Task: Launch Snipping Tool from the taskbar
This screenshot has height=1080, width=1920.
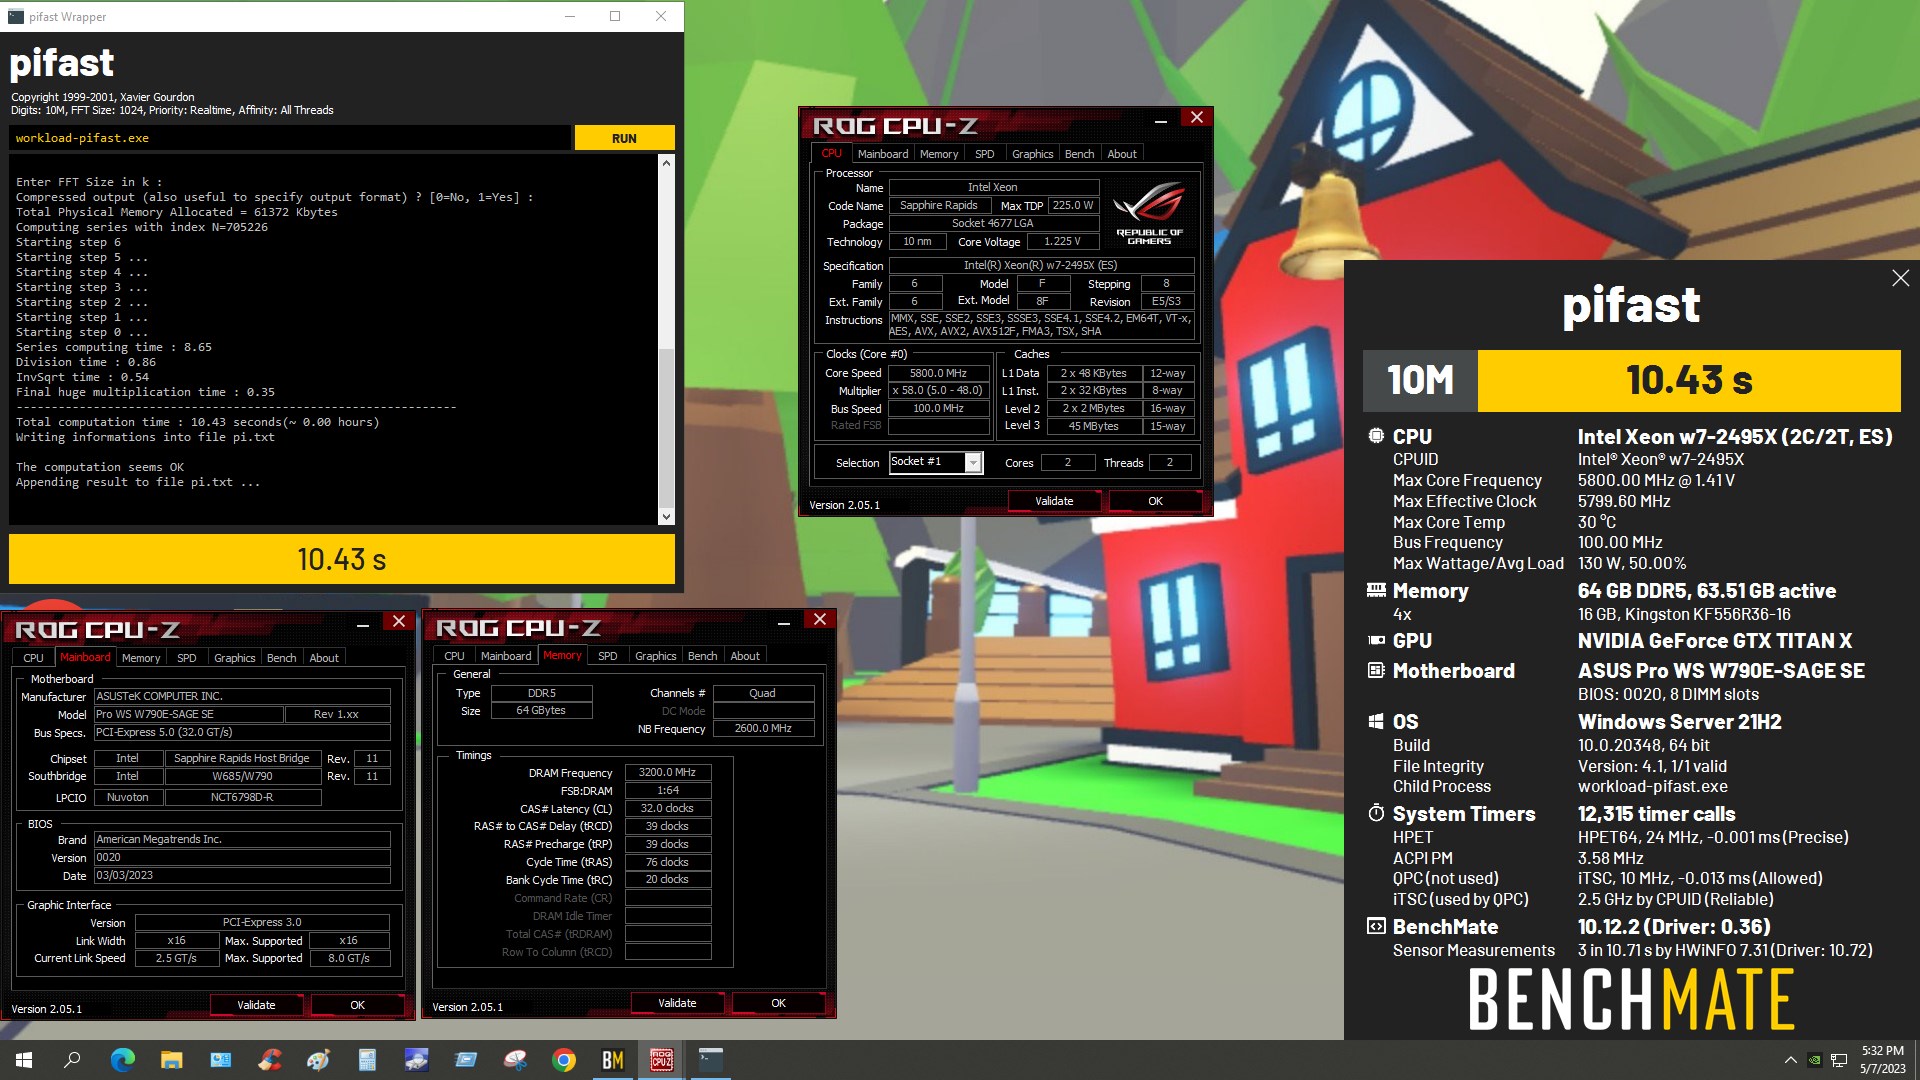Action: tap(514, 1060)
